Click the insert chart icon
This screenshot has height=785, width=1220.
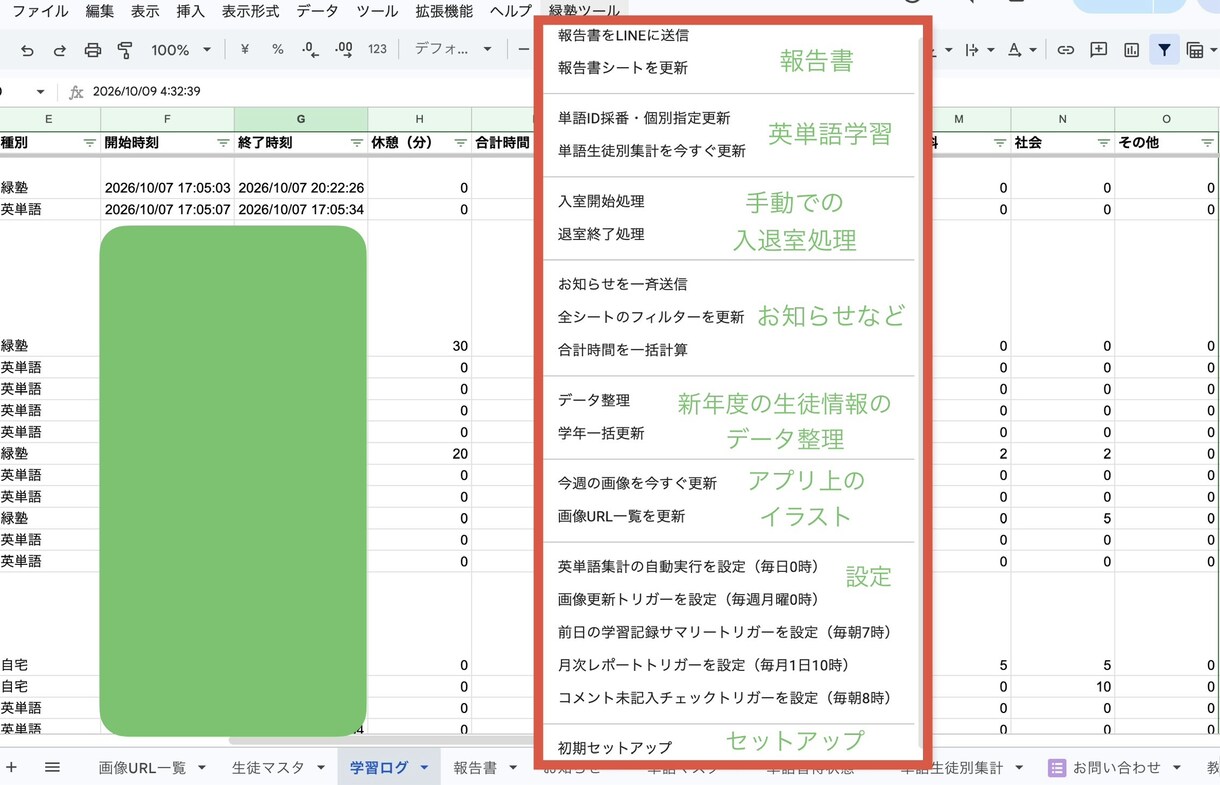[x=1132, y=50]
